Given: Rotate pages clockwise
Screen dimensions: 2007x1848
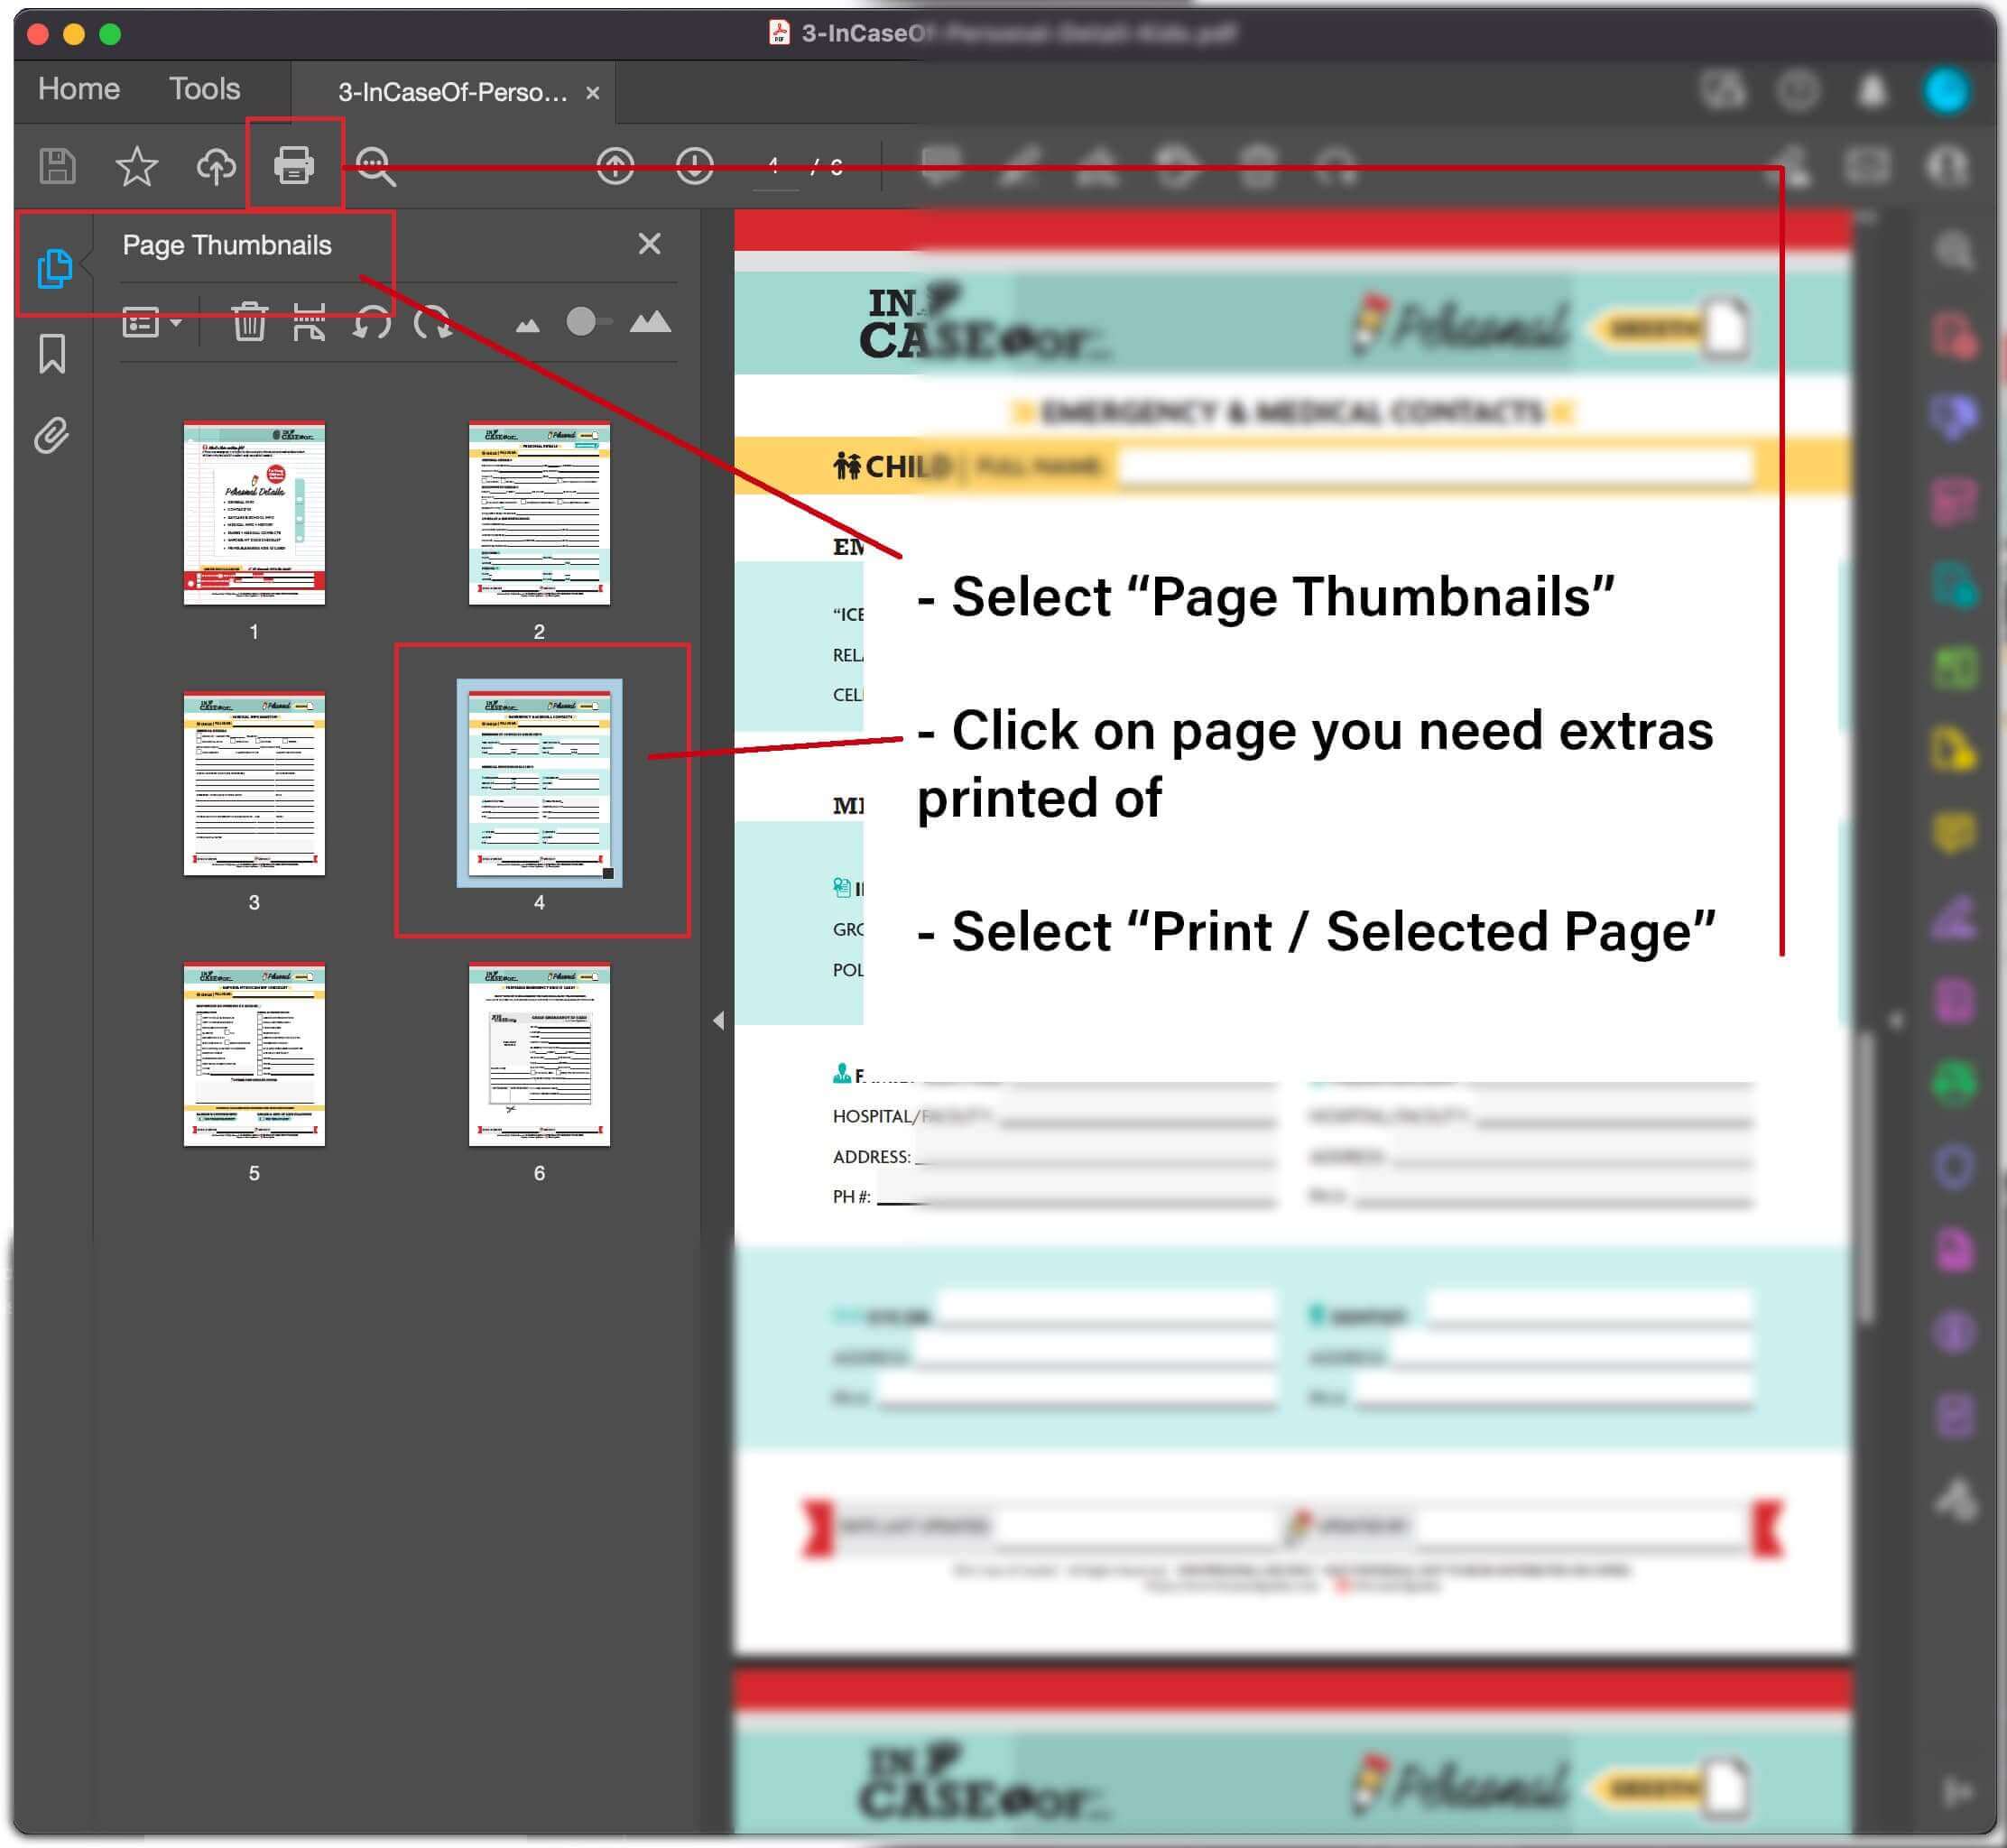Looking at the screenshot, I should coord(432,322).
